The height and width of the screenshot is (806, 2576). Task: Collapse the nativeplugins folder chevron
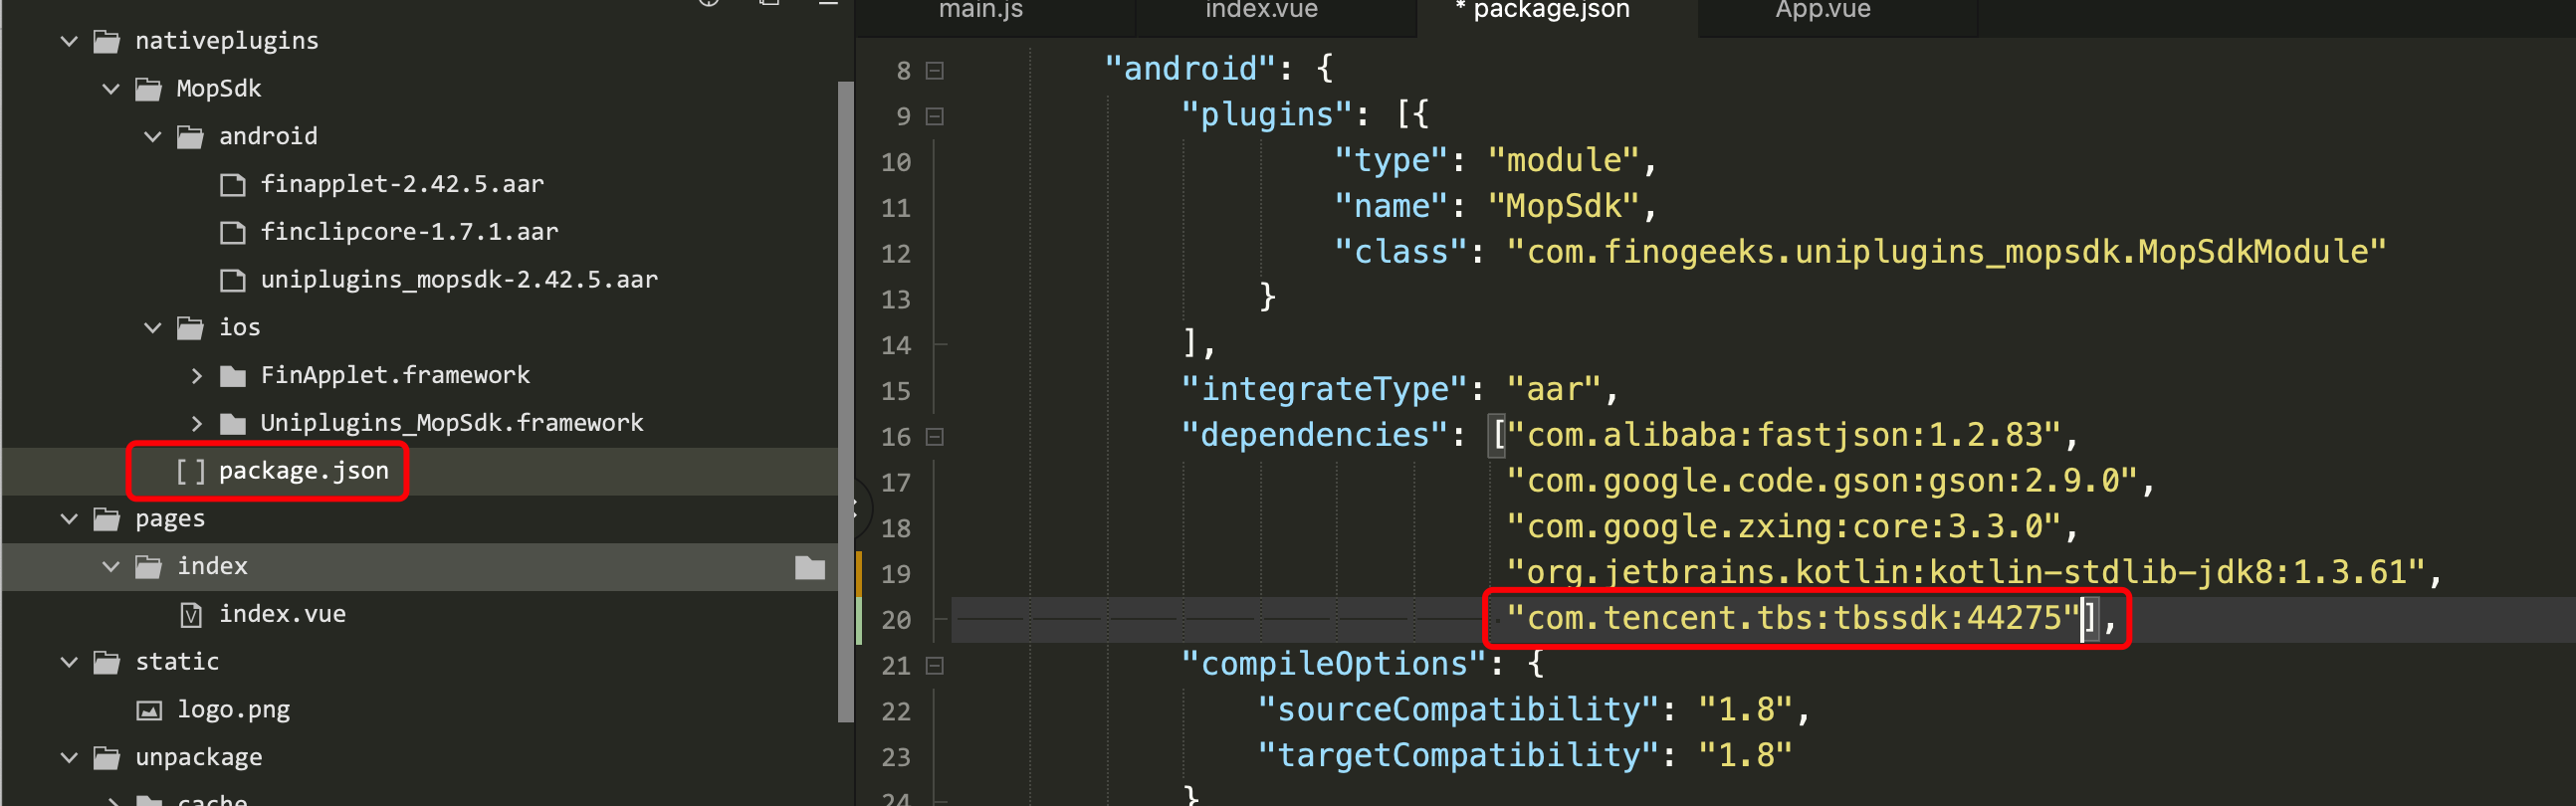click(69, 41)
